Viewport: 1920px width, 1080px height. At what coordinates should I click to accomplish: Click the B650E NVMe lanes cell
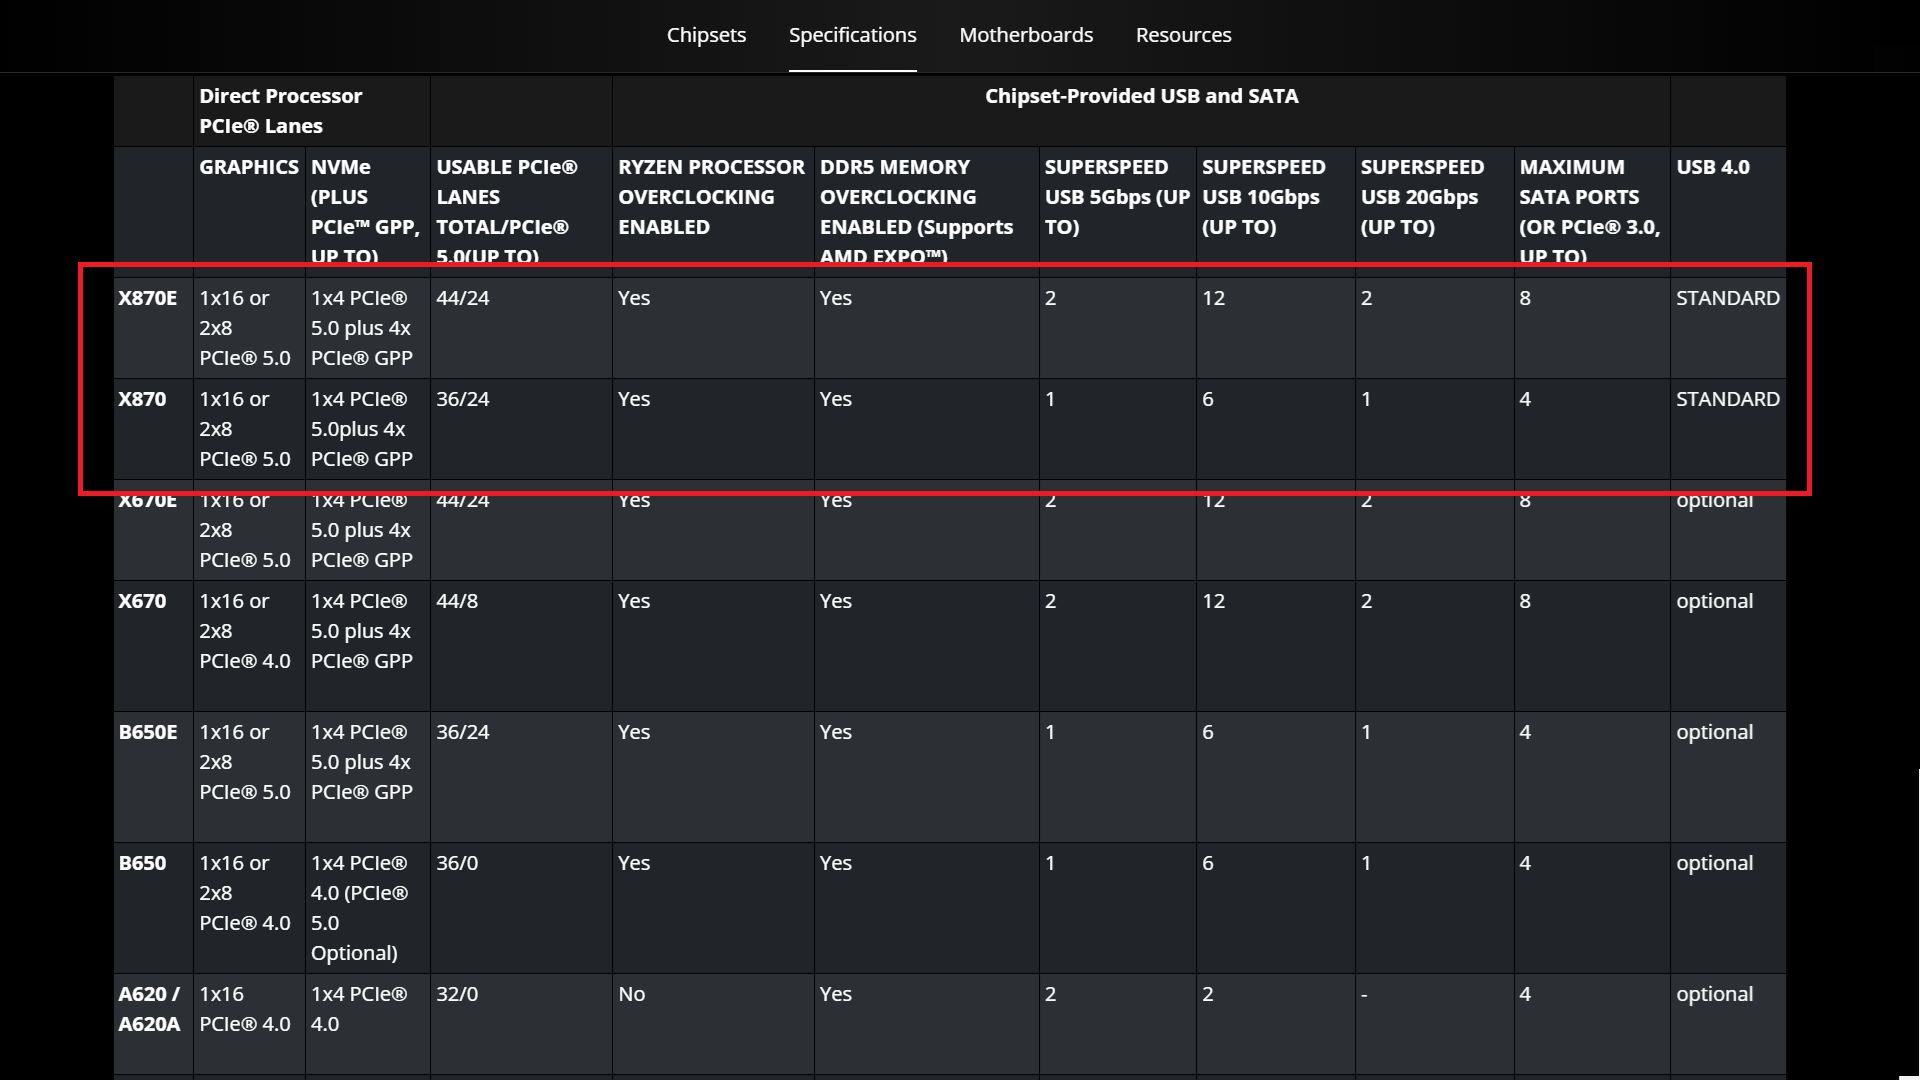(361, 762)
